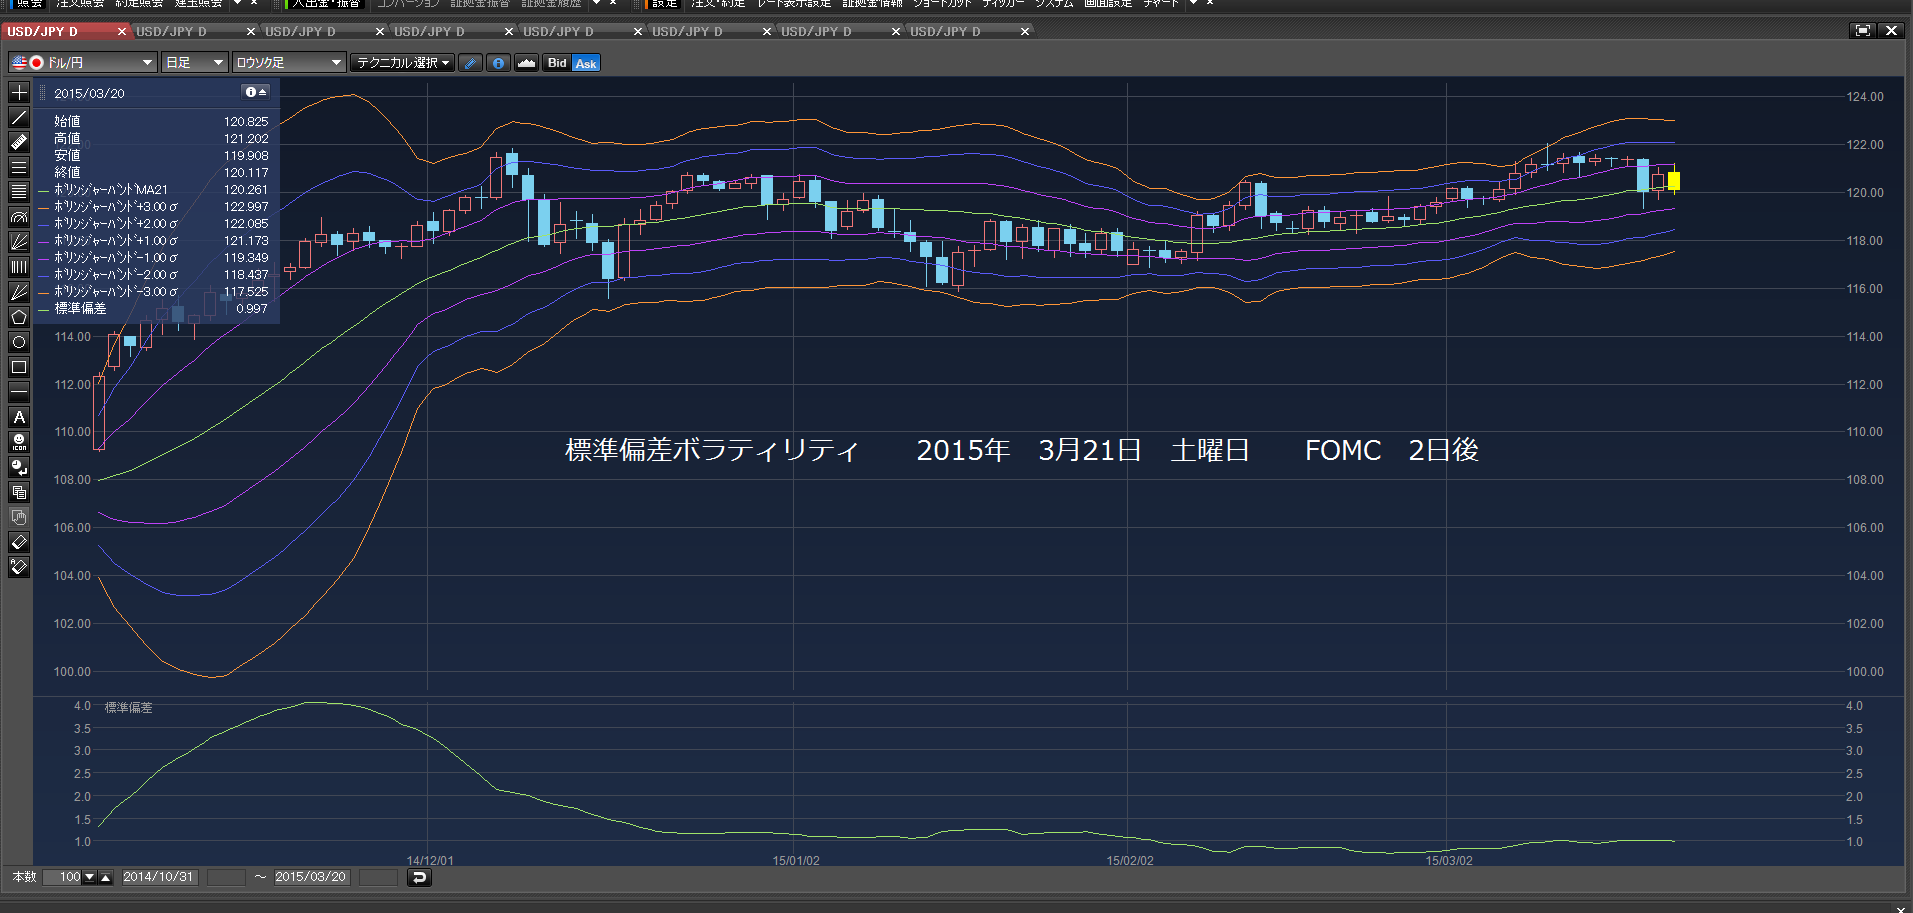Open the 画面設定 menu in the top bar
Image resolution: width=1913 pixels, height=913 pixels.
1108,4
